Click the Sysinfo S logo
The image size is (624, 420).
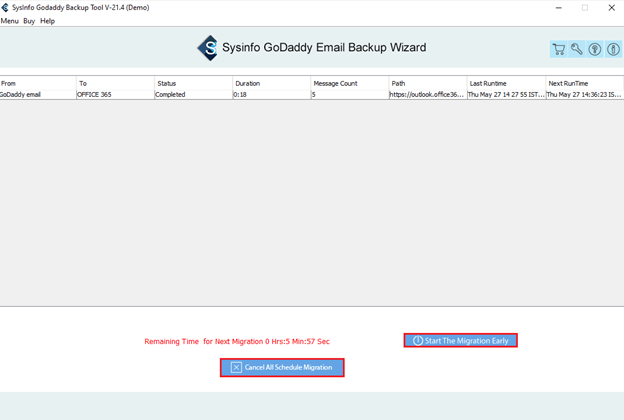[208, 48]
